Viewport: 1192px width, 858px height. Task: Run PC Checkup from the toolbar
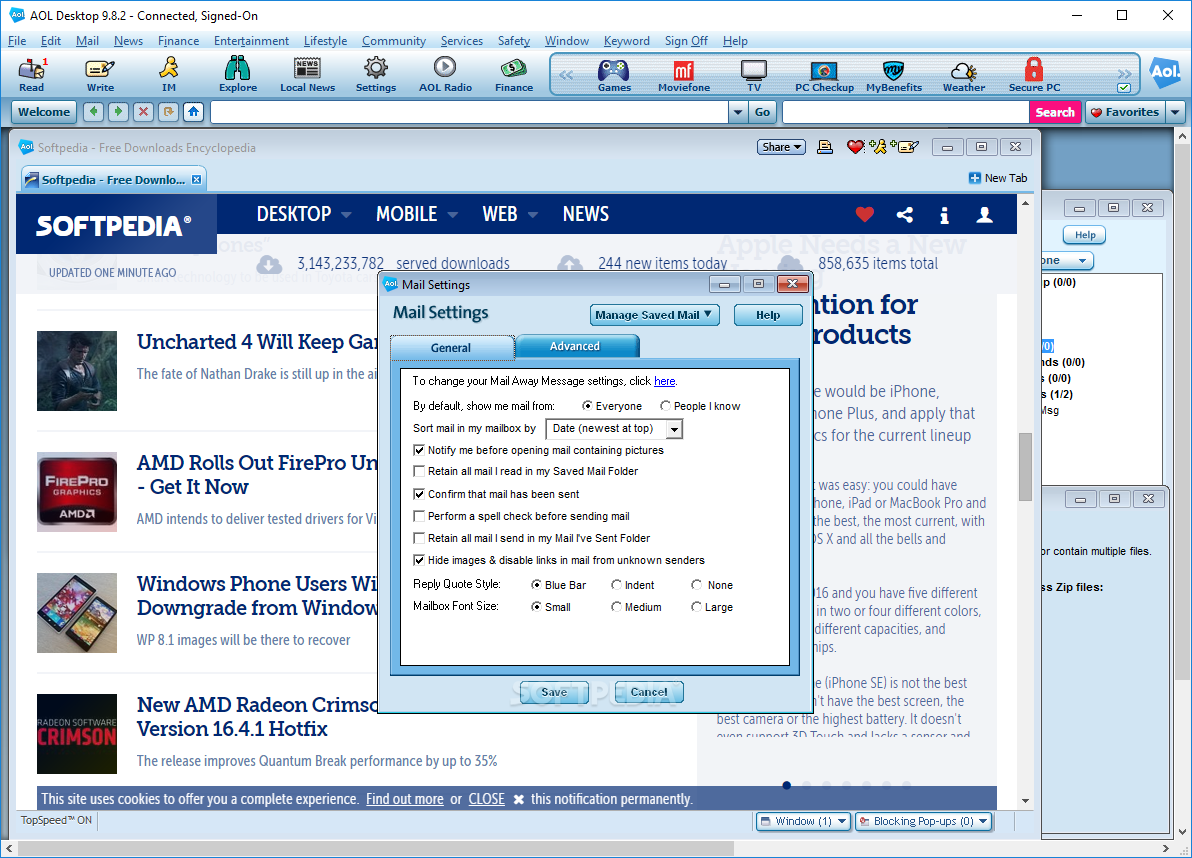point(824,76)
